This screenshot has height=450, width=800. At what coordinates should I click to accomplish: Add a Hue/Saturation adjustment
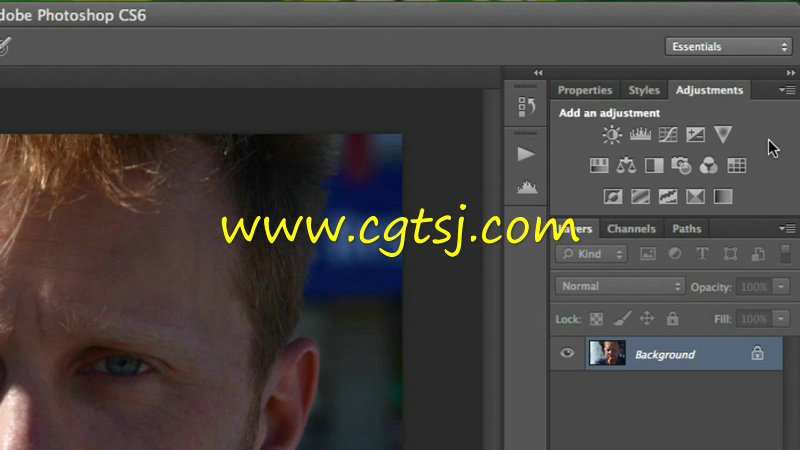(599, 165)
